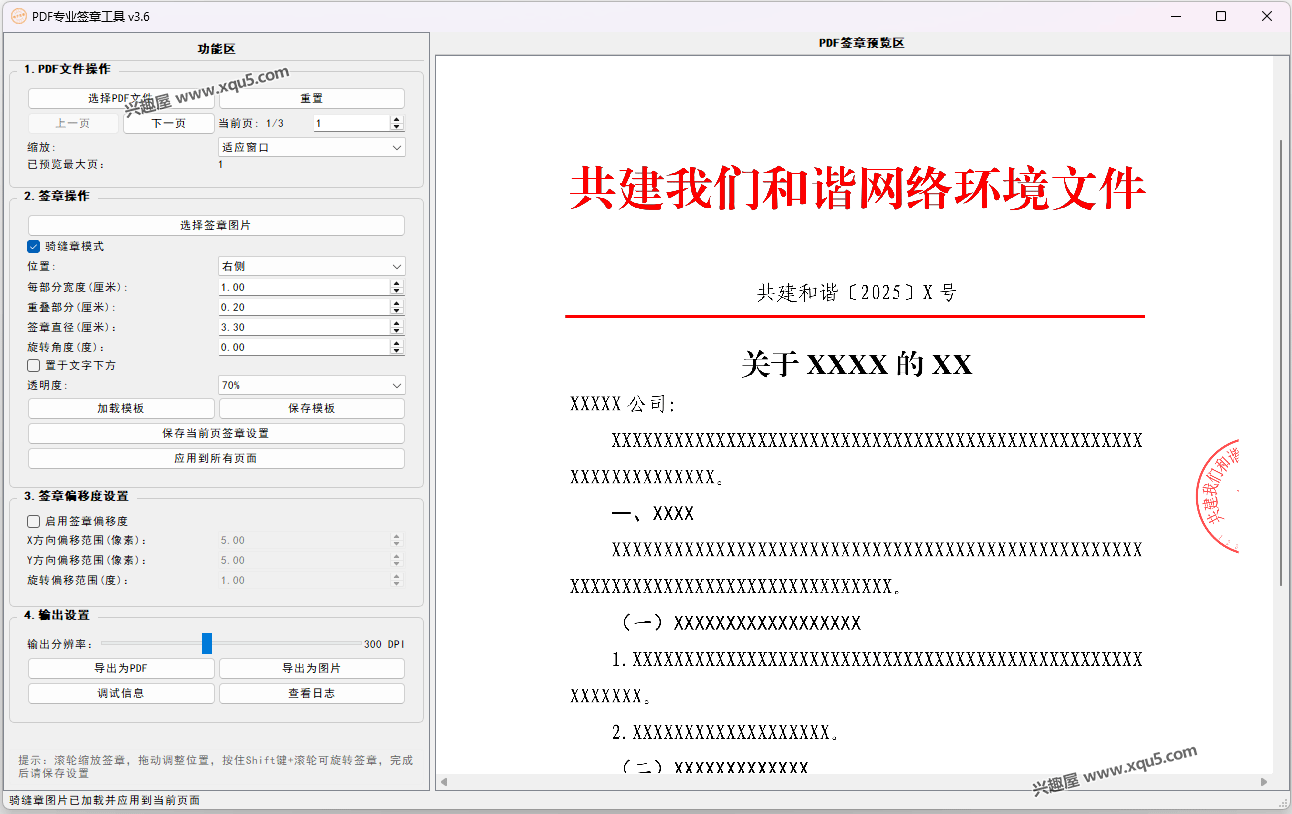Click left arrow of horizontal preview scrollbar
The height and width of the screenshot is (814, 1292).
tap(444, 782)
